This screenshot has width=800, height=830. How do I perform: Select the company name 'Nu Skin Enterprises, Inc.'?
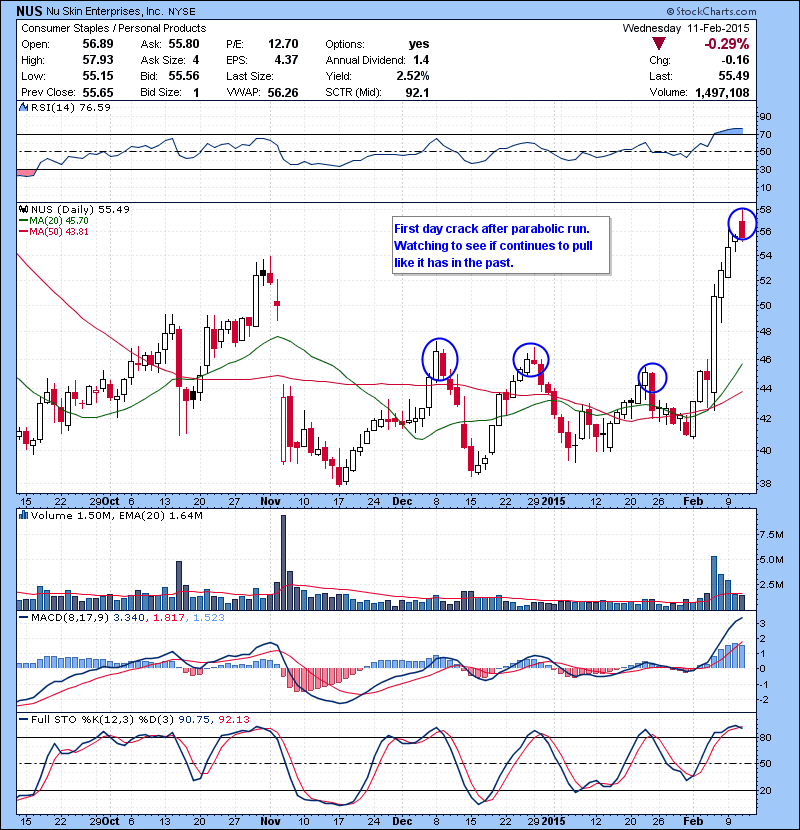click(105, 11)
